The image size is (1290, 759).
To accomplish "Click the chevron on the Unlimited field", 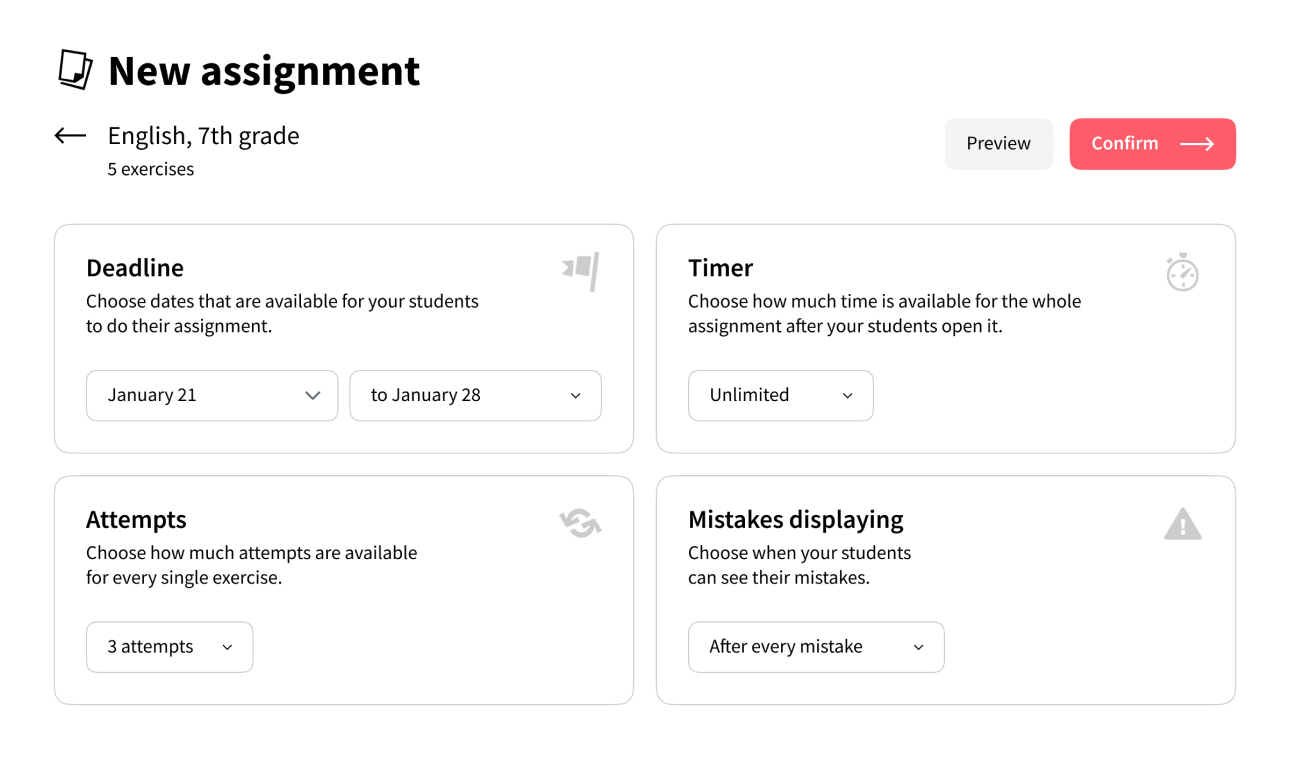I will 847,396.
